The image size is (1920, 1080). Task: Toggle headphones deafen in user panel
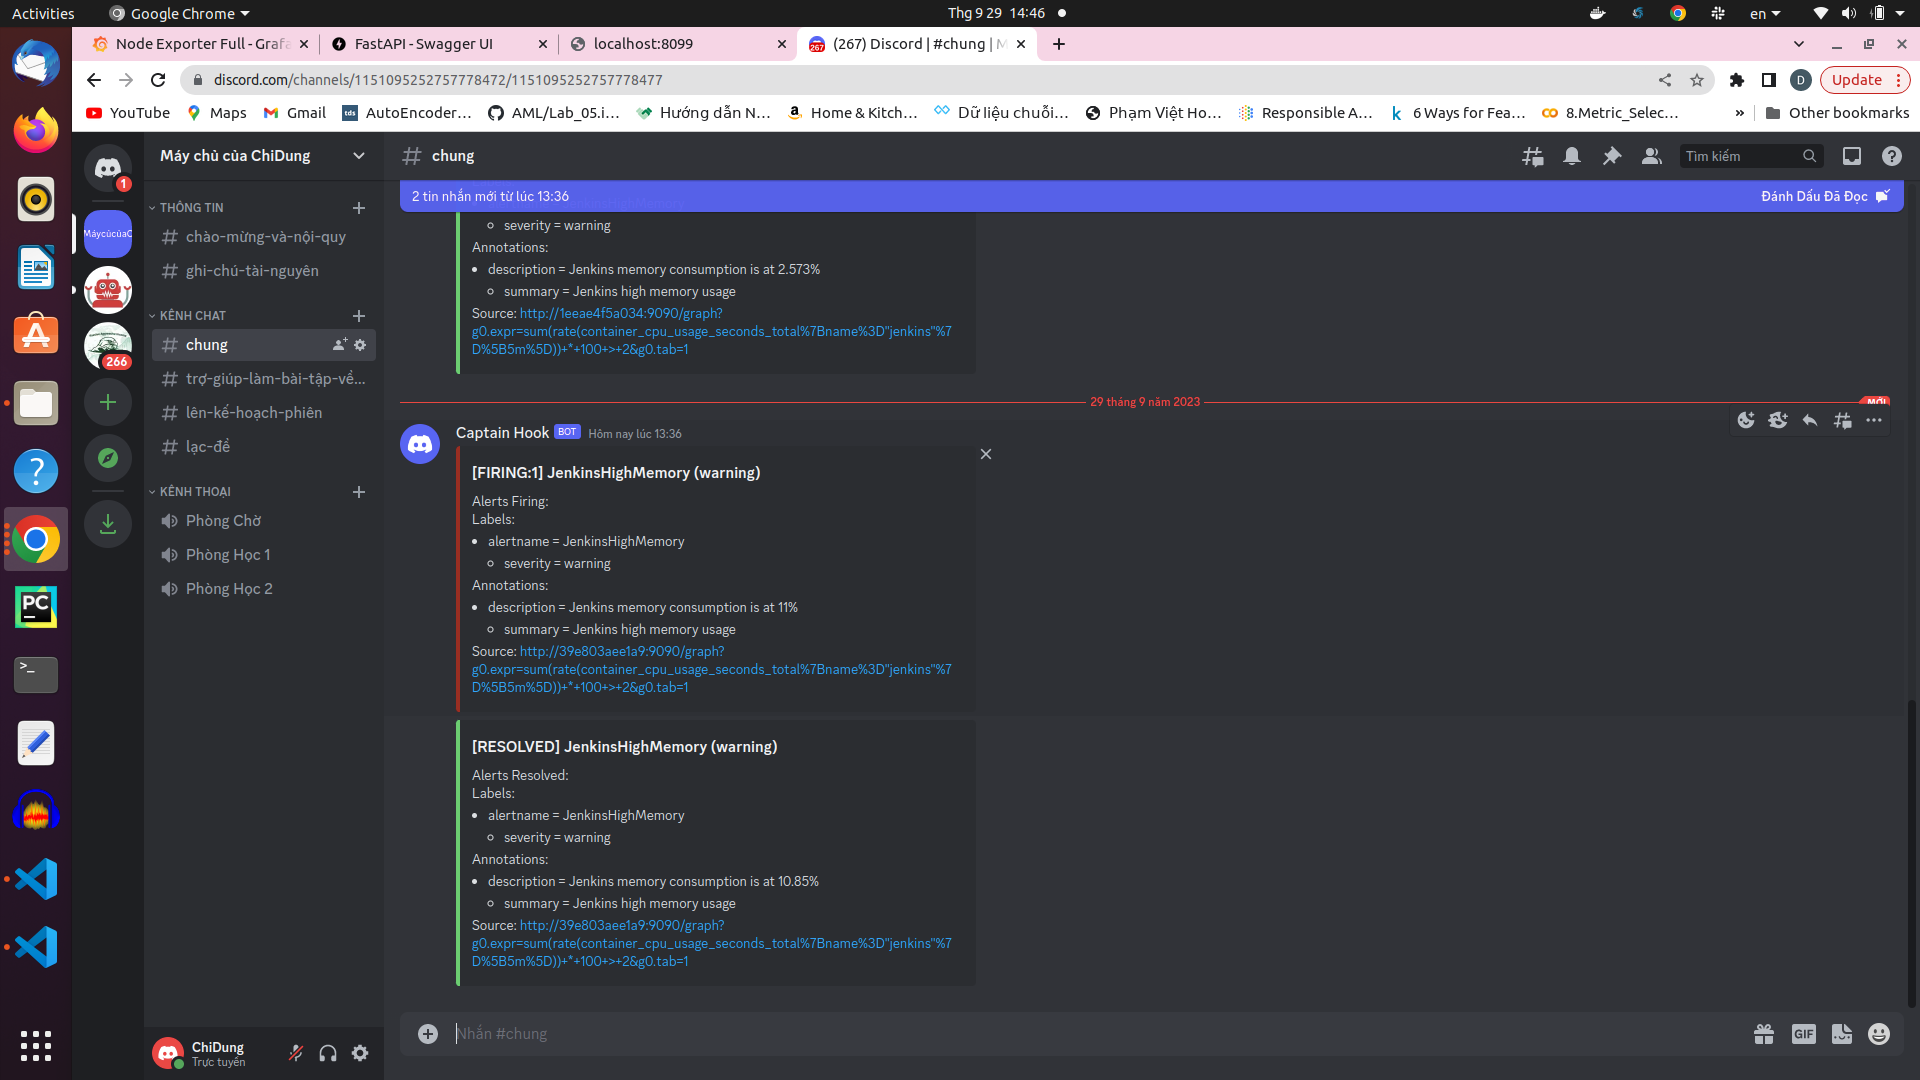point(328,1053)
